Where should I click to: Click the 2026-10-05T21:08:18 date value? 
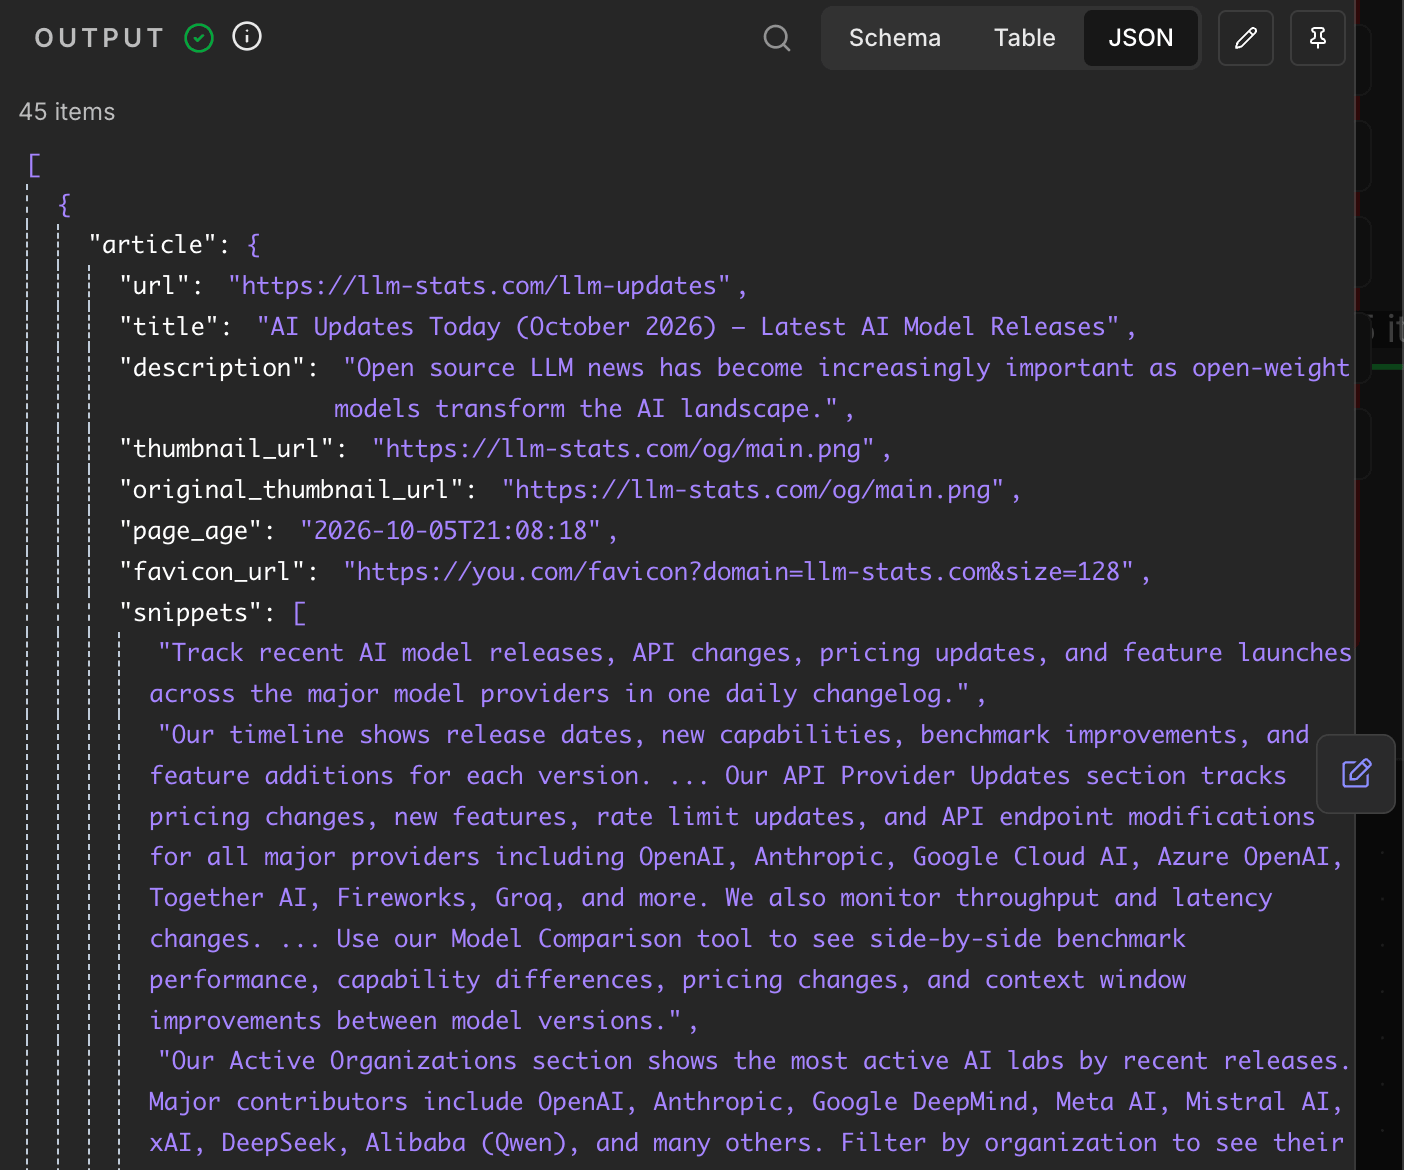click(x=451, y=531)
